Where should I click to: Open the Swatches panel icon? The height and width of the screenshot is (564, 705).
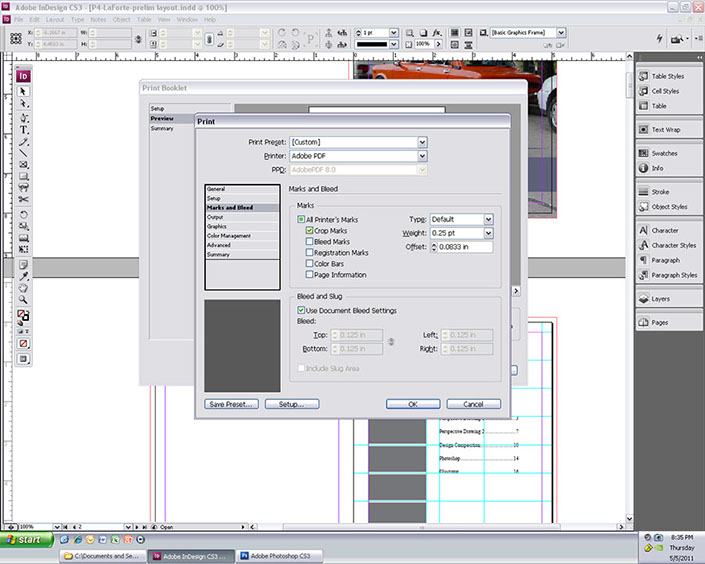(643, 153)
